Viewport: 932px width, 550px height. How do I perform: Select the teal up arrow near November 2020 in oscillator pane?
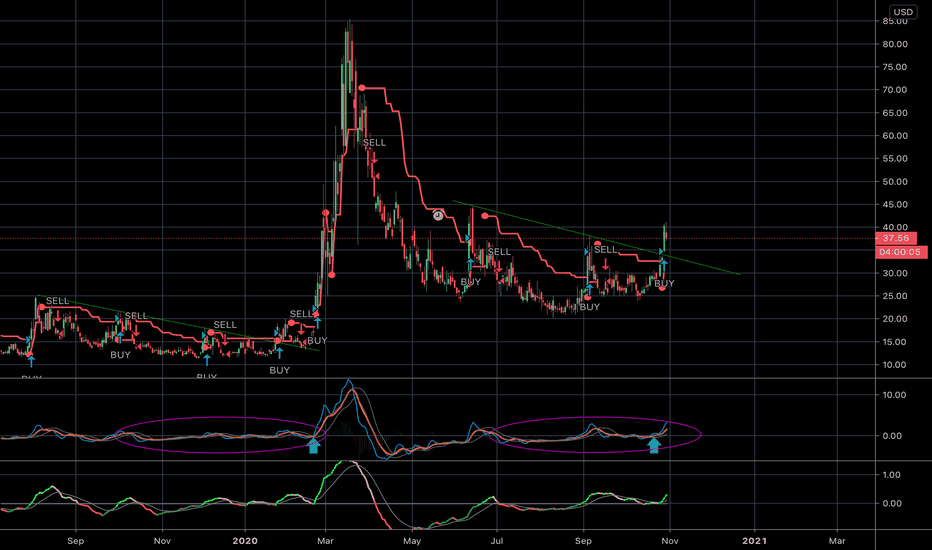(x=654, y=444)
